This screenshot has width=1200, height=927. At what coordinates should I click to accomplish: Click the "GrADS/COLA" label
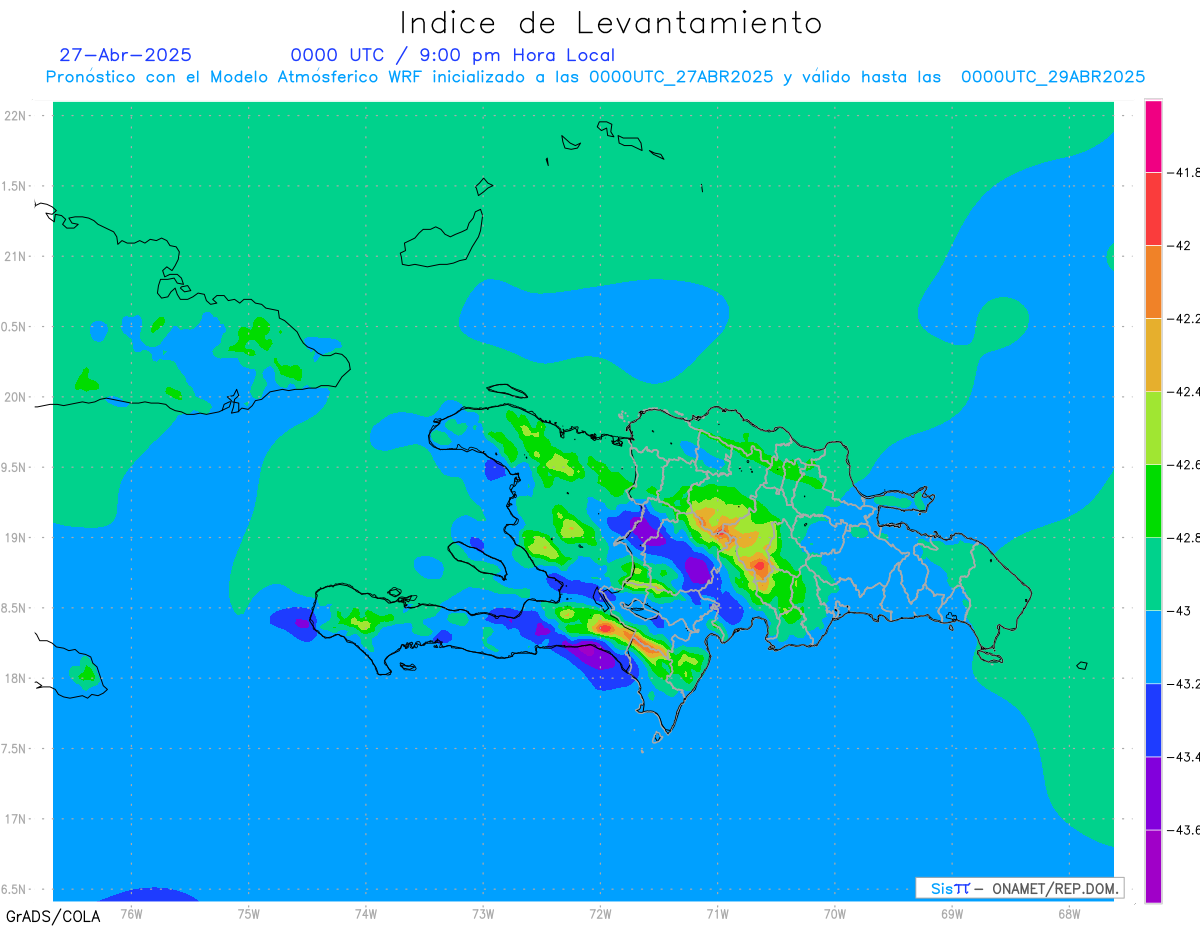(x=53, y=916)
